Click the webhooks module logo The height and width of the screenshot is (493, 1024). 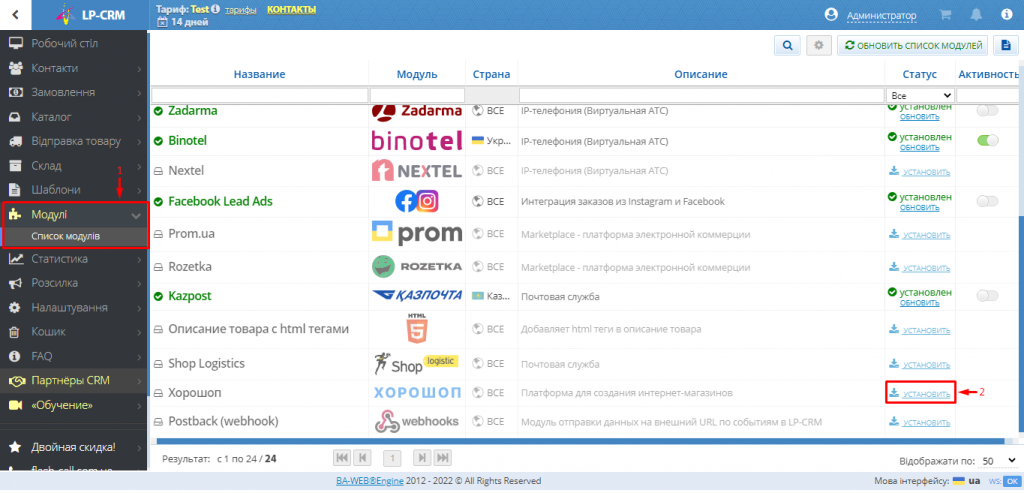(x=417, y=421)
